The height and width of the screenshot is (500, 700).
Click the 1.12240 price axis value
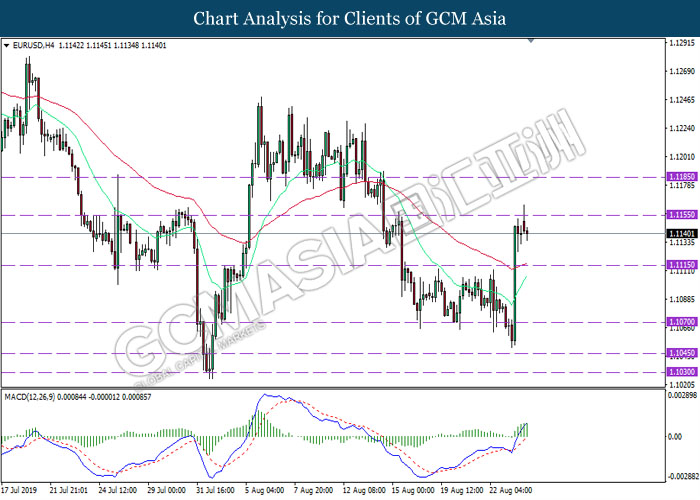click(682, 129)
